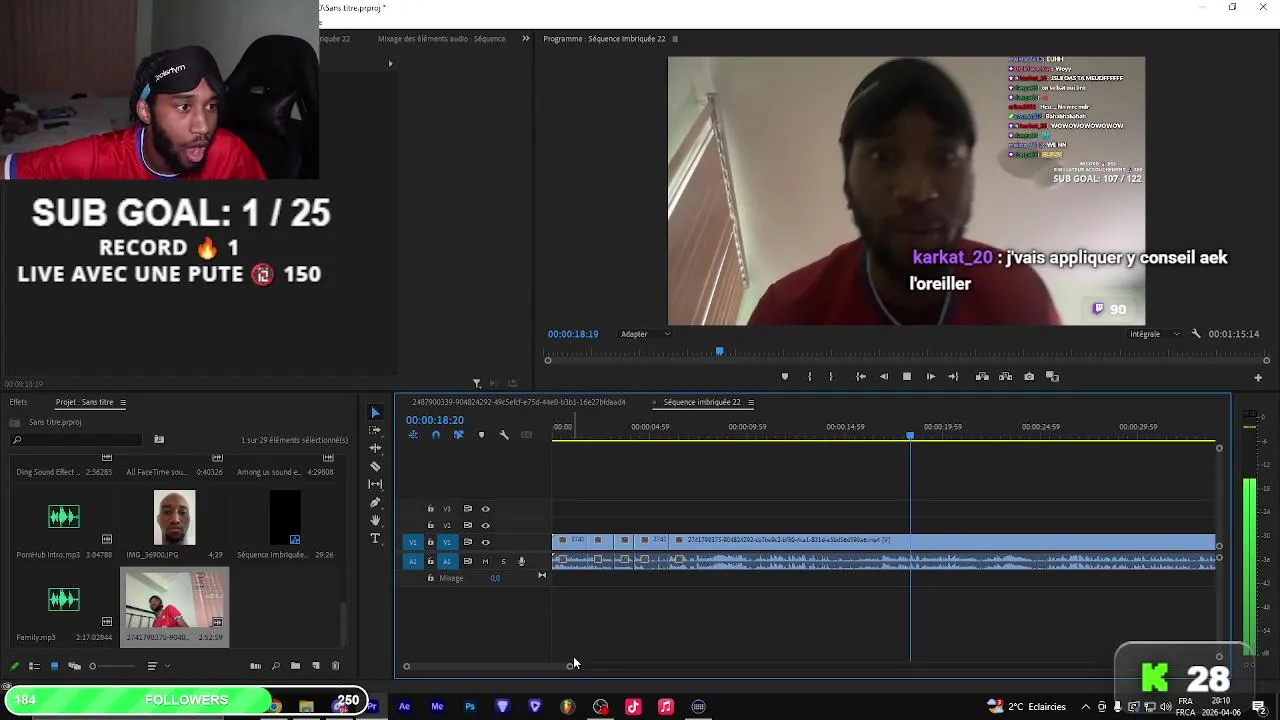Open timeline display settings wrench
This screenshot has width=1280, height=720.
[504, 435]
